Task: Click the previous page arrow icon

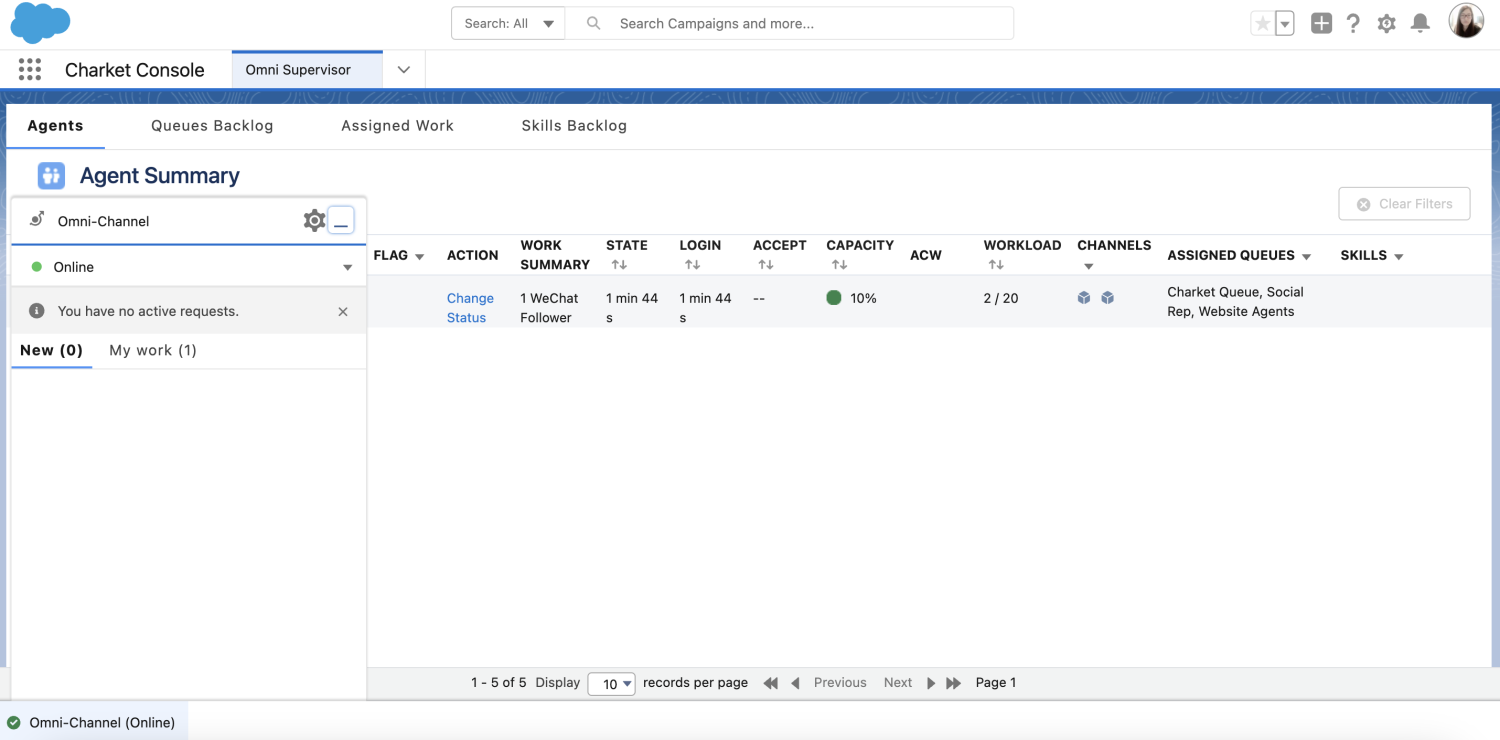Action: (x=795, y=683)
